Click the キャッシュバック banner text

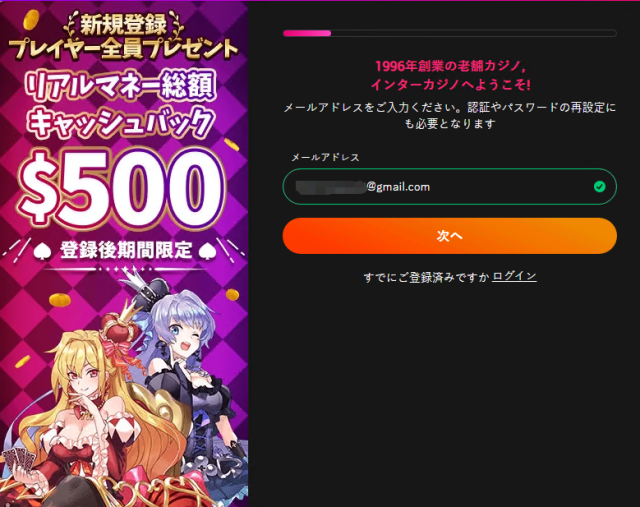pyautogui.click(x=121, y=120)
